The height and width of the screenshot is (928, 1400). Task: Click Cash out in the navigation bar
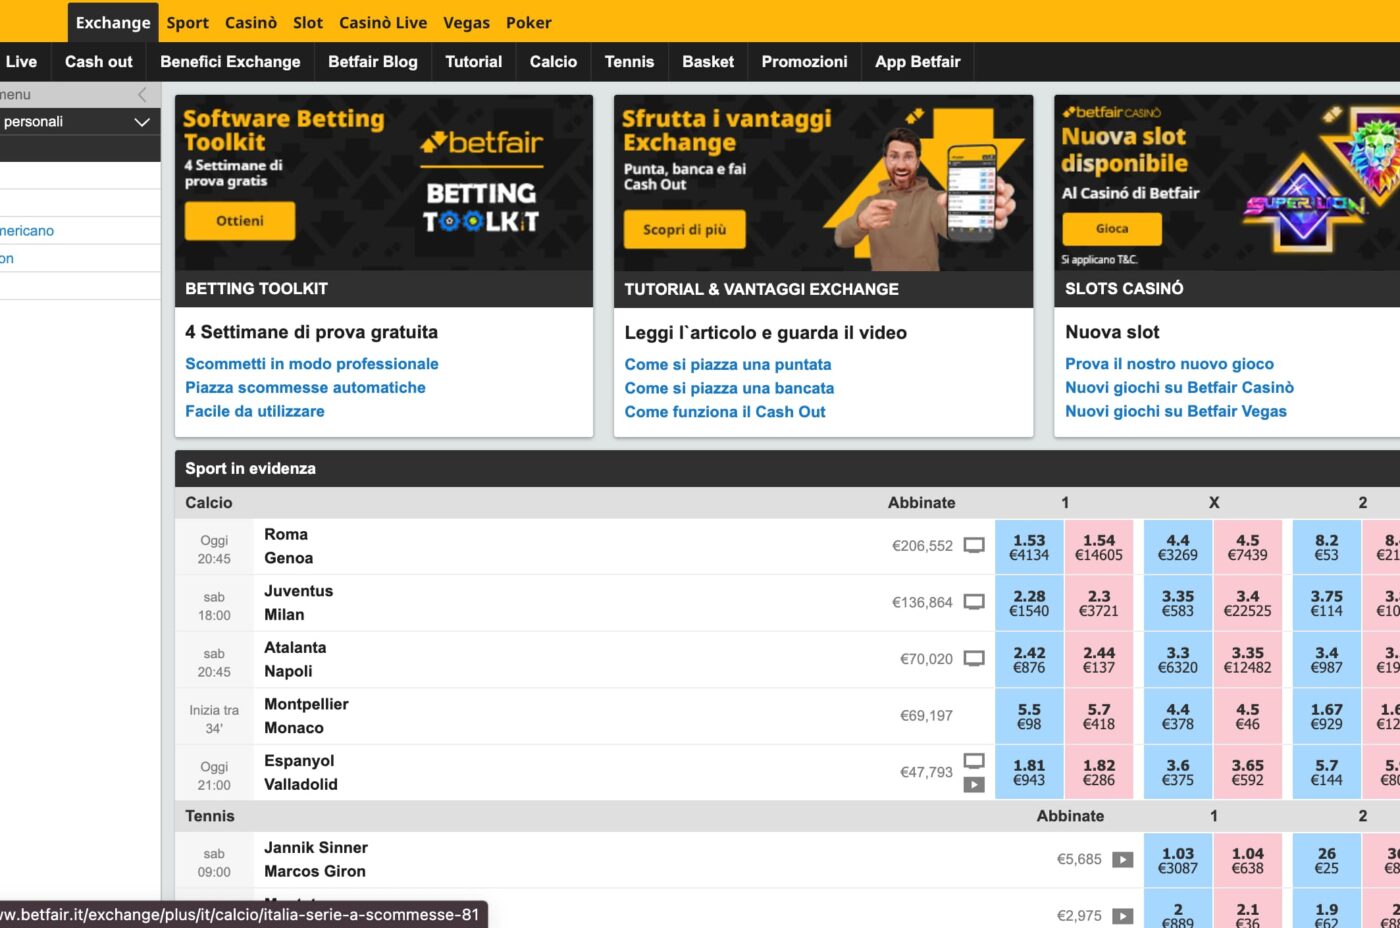pos(98,61)
